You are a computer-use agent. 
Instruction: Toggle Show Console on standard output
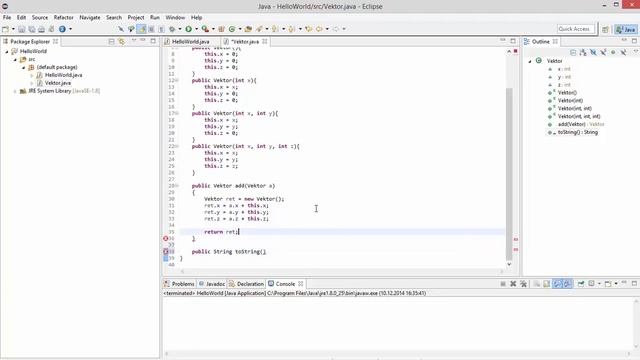pyautogui.click(x=557, y=284)
